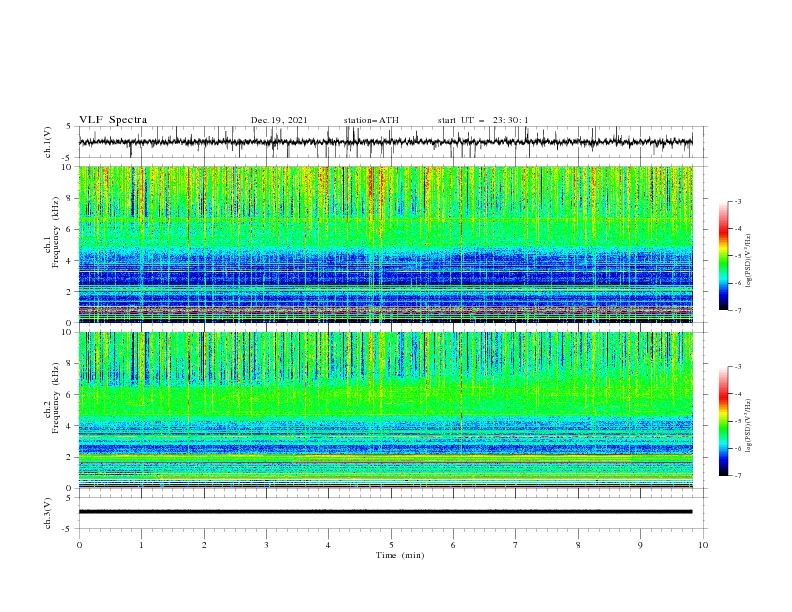The image size is (792, 612).
Task: Click time axis tick label "8"
Action: (578, 545)
